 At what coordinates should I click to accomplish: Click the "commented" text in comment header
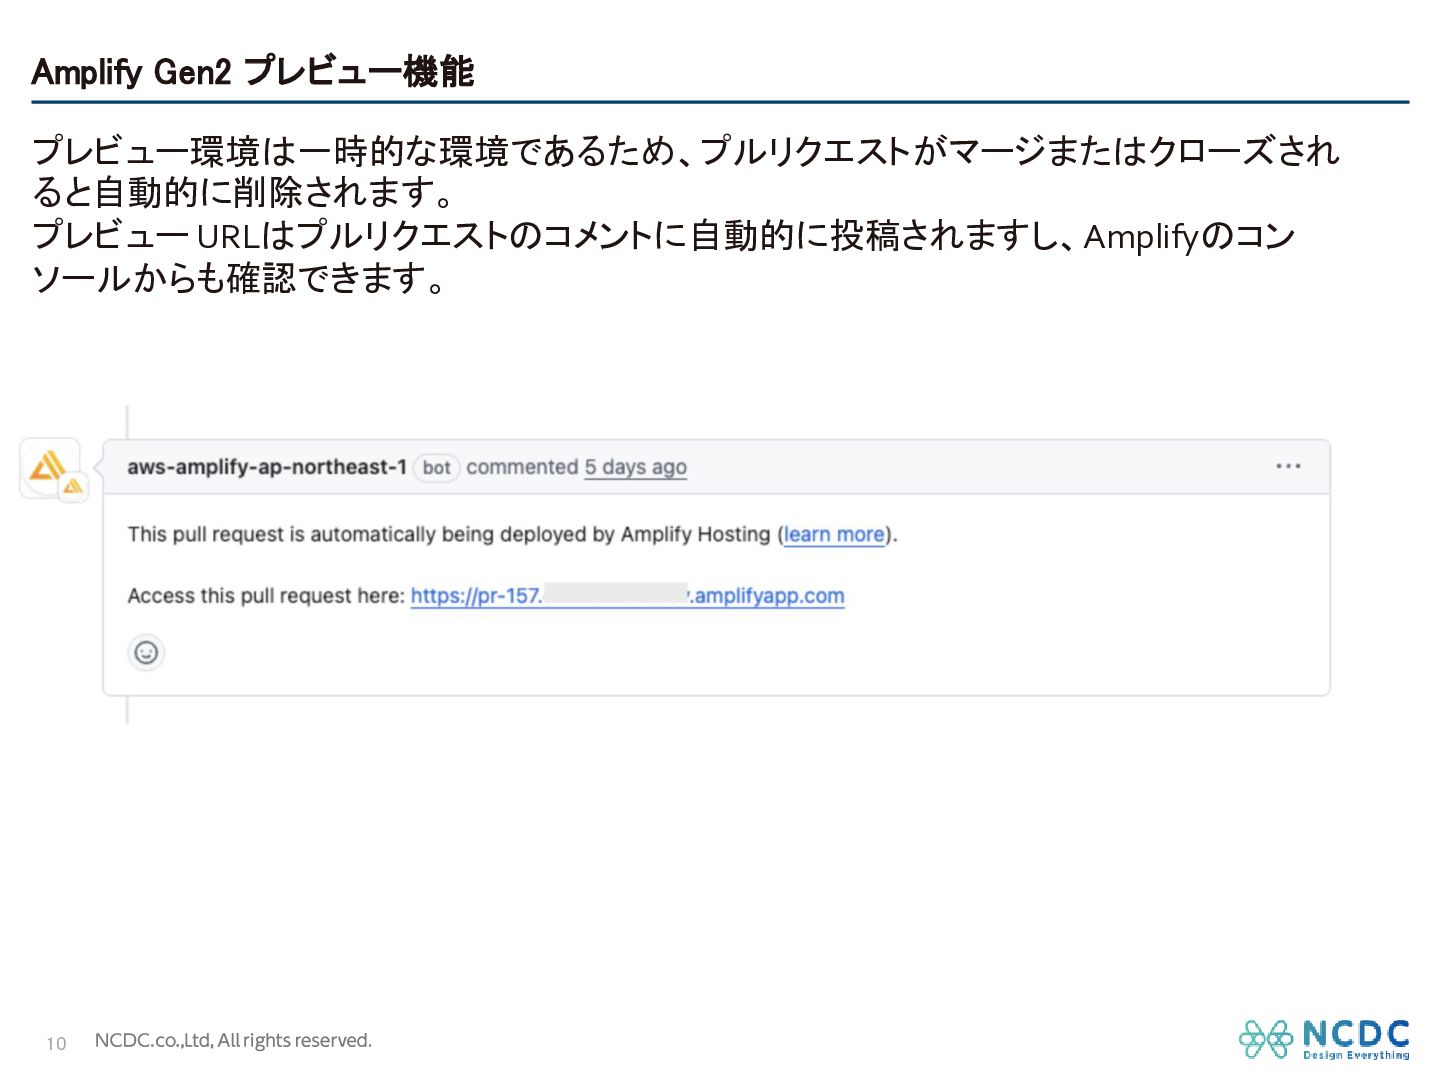coord(522,467)
